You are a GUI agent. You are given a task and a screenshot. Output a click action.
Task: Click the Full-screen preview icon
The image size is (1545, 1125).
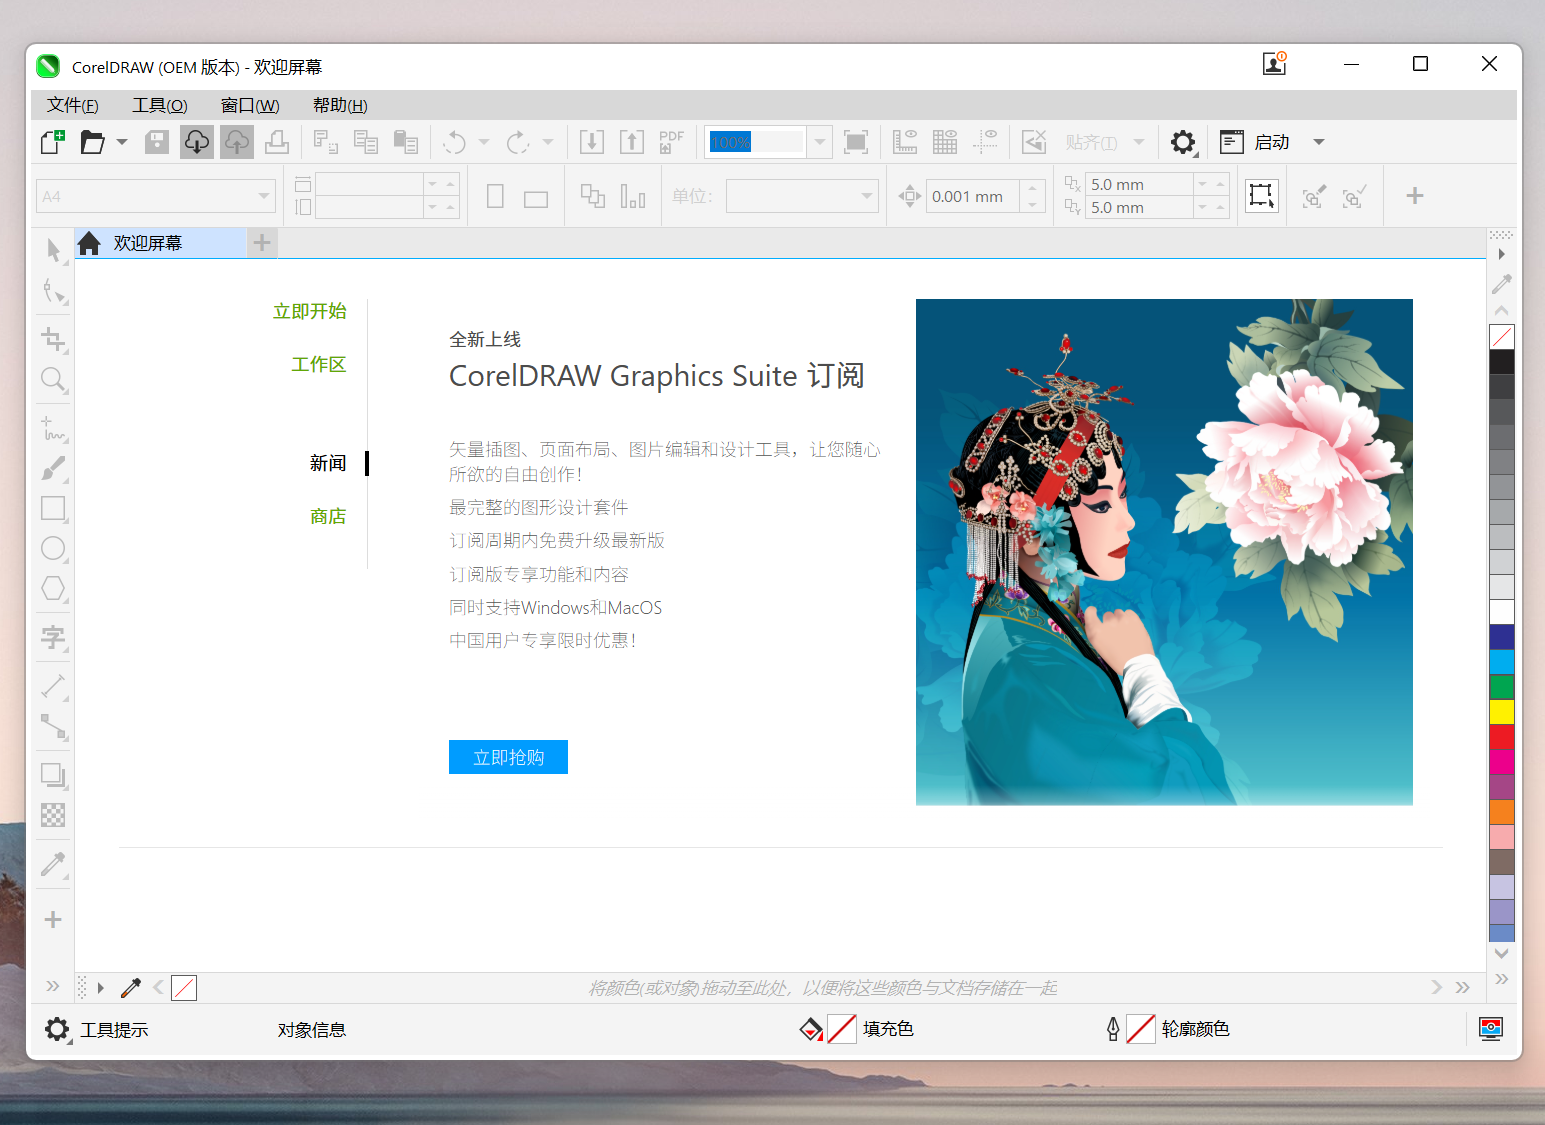(x=856, y=142)
